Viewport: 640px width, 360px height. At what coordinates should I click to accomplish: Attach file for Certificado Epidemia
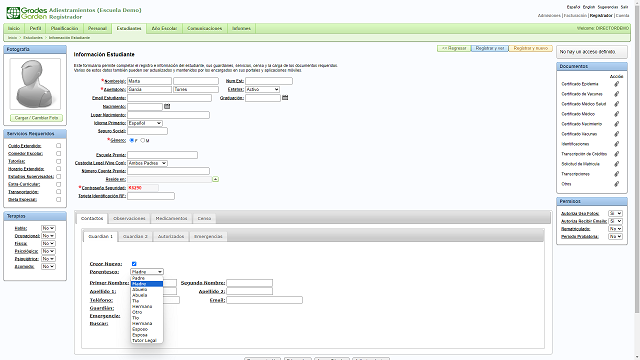(x=616, y=84)
